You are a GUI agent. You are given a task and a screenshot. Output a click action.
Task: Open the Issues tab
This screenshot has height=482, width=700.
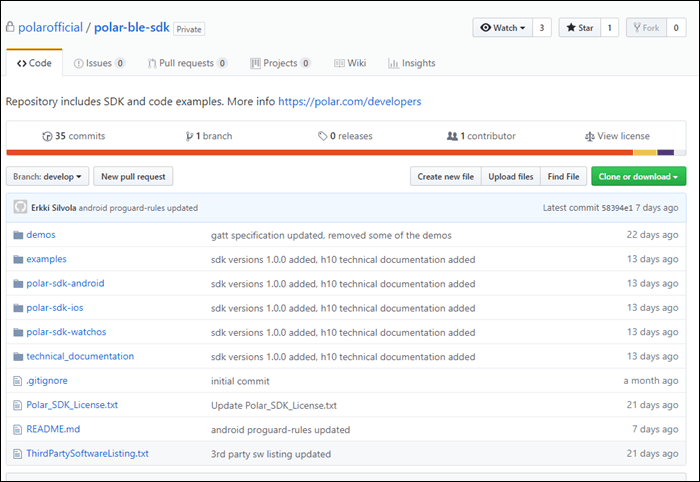99,63
